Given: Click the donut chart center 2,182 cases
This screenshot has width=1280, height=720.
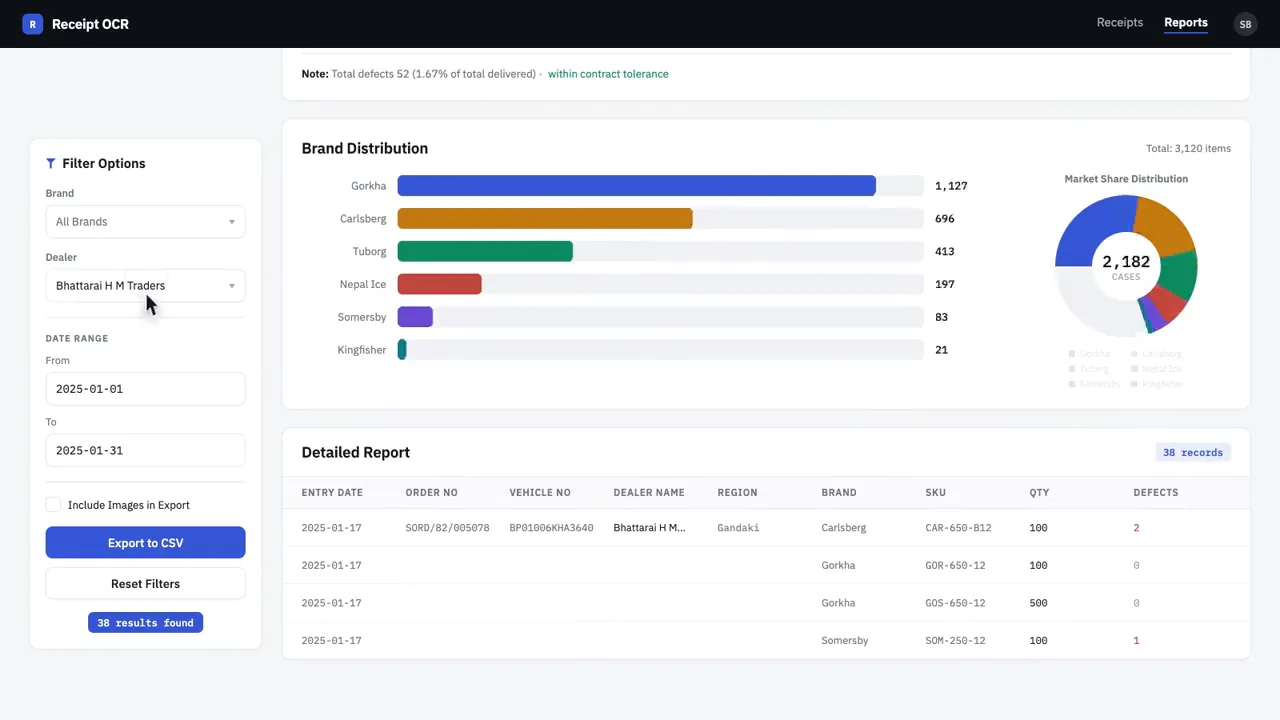Looking at the screenshot, I should [x=1126, y=266].
